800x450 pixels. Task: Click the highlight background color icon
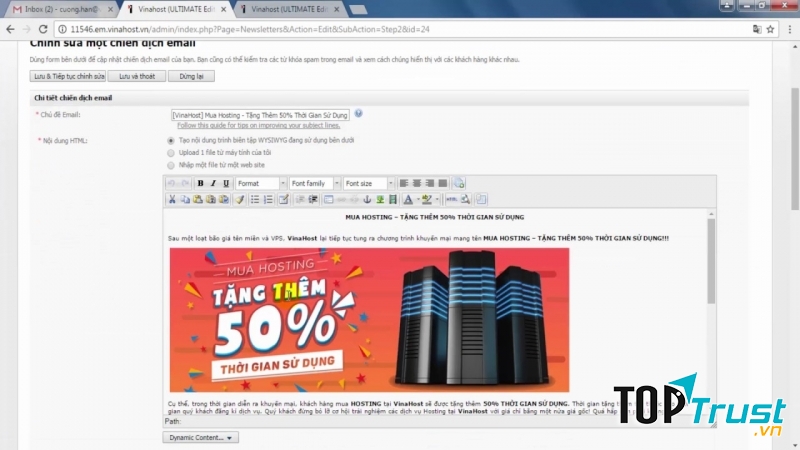pos(427,199)
